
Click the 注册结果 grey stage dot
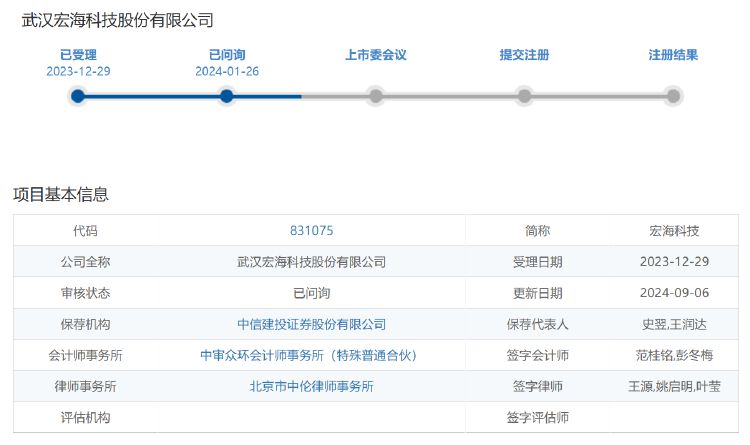click(x=673, y=96)
